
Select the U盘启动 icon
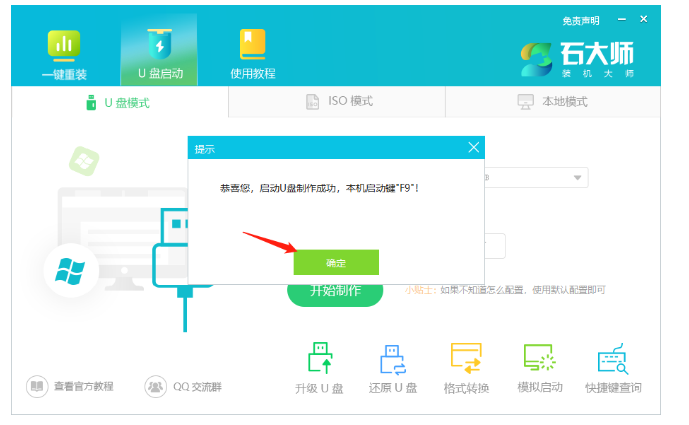159,53
